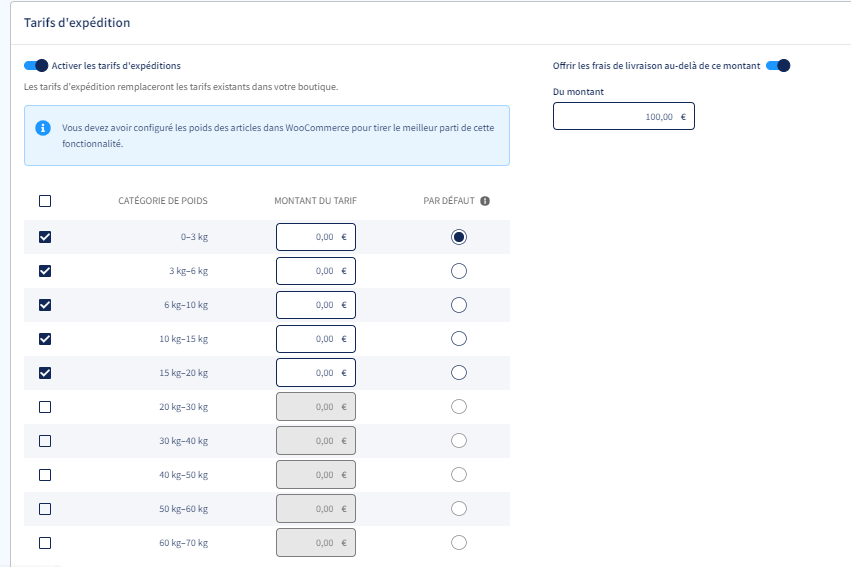Click the disabled 60 kg–70 kg default radio
851x567 pixels.
click(459, 543)
